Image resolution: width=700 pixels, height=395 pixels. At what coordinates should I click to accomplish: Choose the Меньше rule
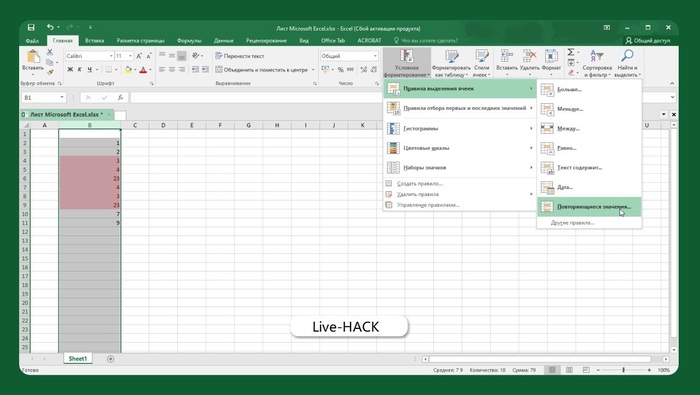coord(589,109)
